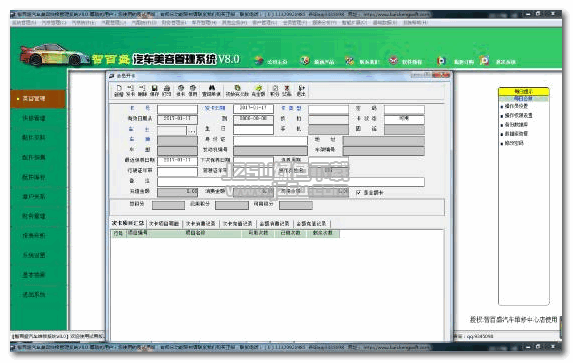Click the New (新增) document toolbar icon
Image resolution: width=573 pixels, height=363 pixels.
119,90
